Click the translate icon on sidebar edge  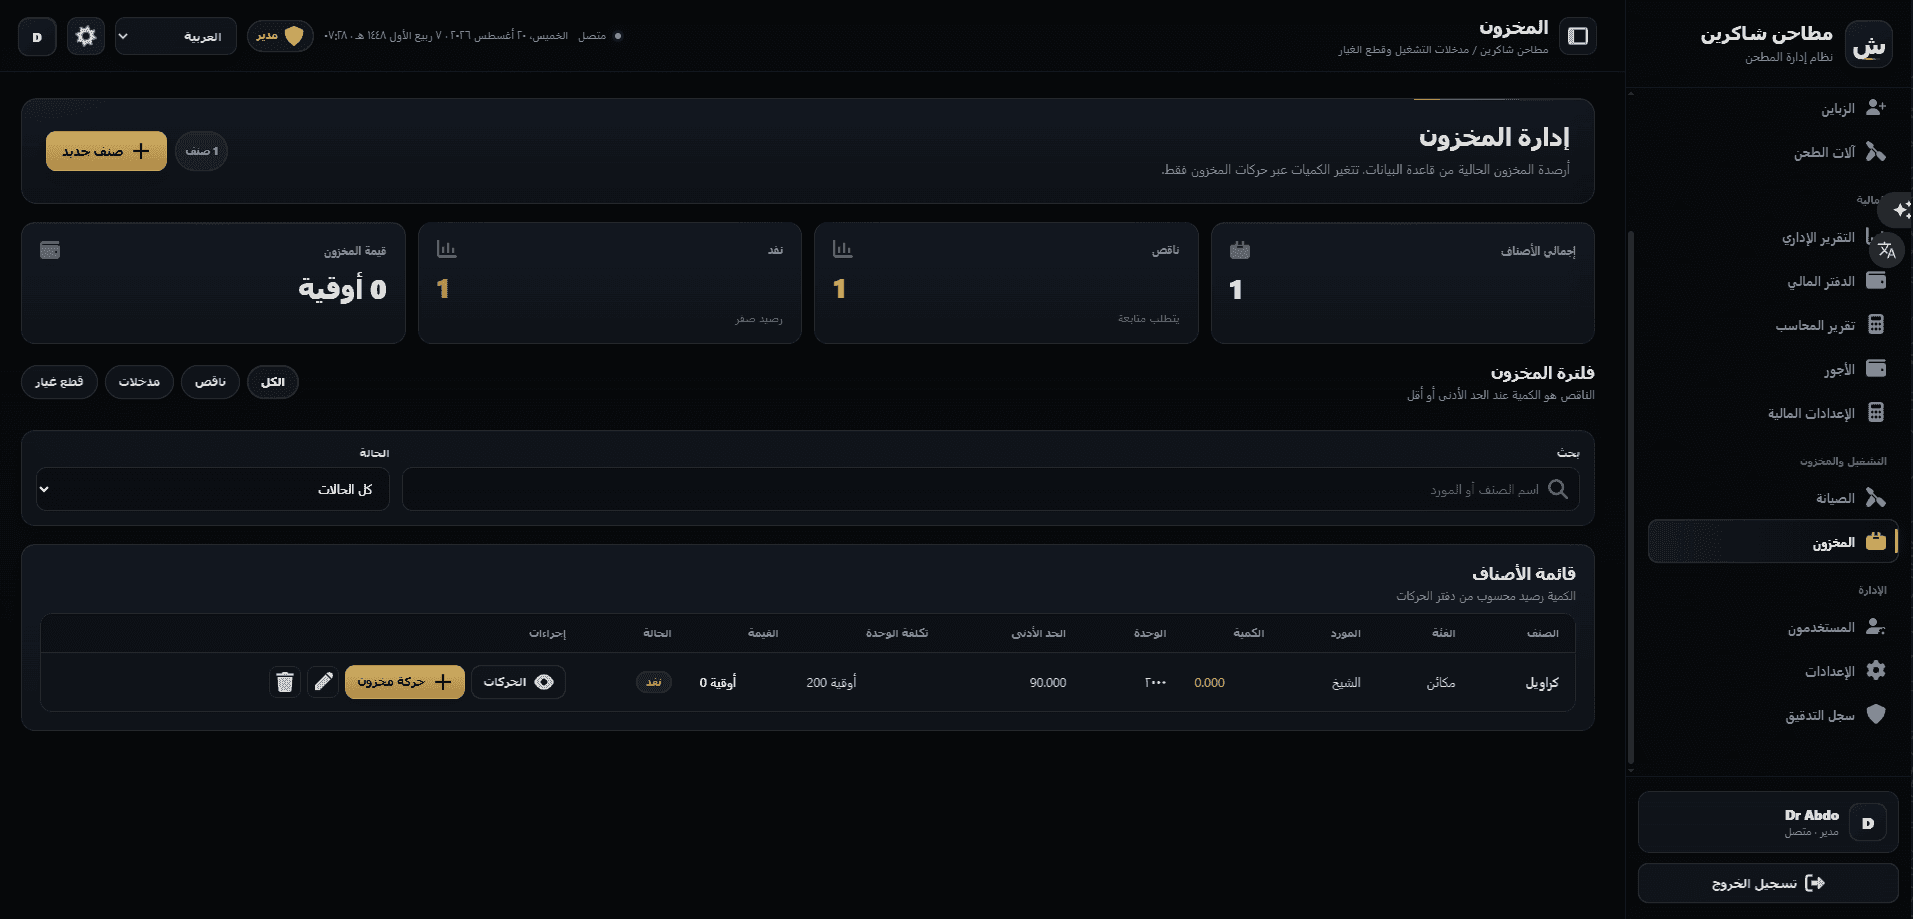[x=1887, y=250]
